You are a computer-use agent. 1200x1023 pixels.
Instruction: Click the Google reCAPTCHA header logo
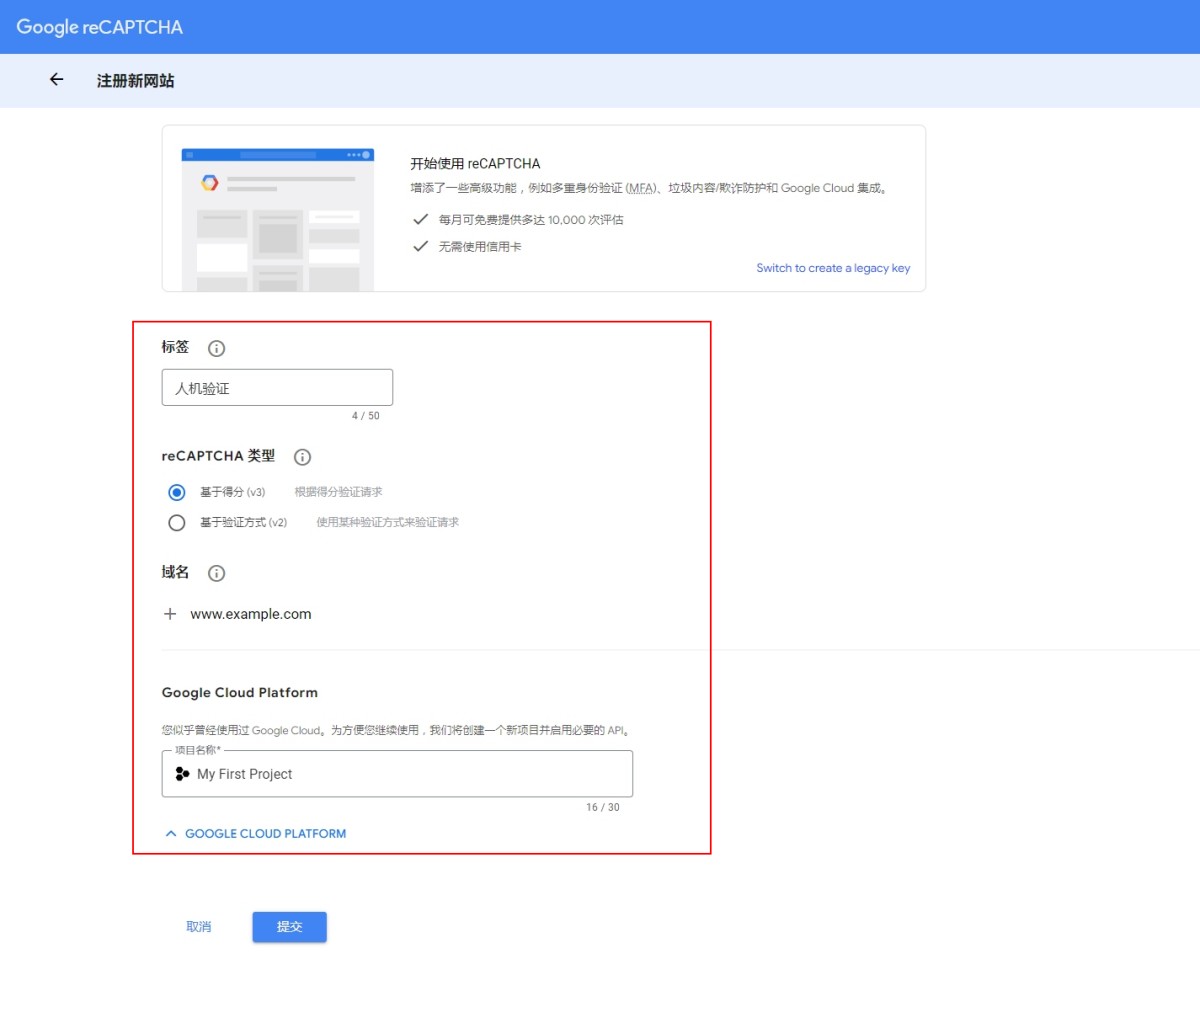pyautogui.click(x=100, y=27)
